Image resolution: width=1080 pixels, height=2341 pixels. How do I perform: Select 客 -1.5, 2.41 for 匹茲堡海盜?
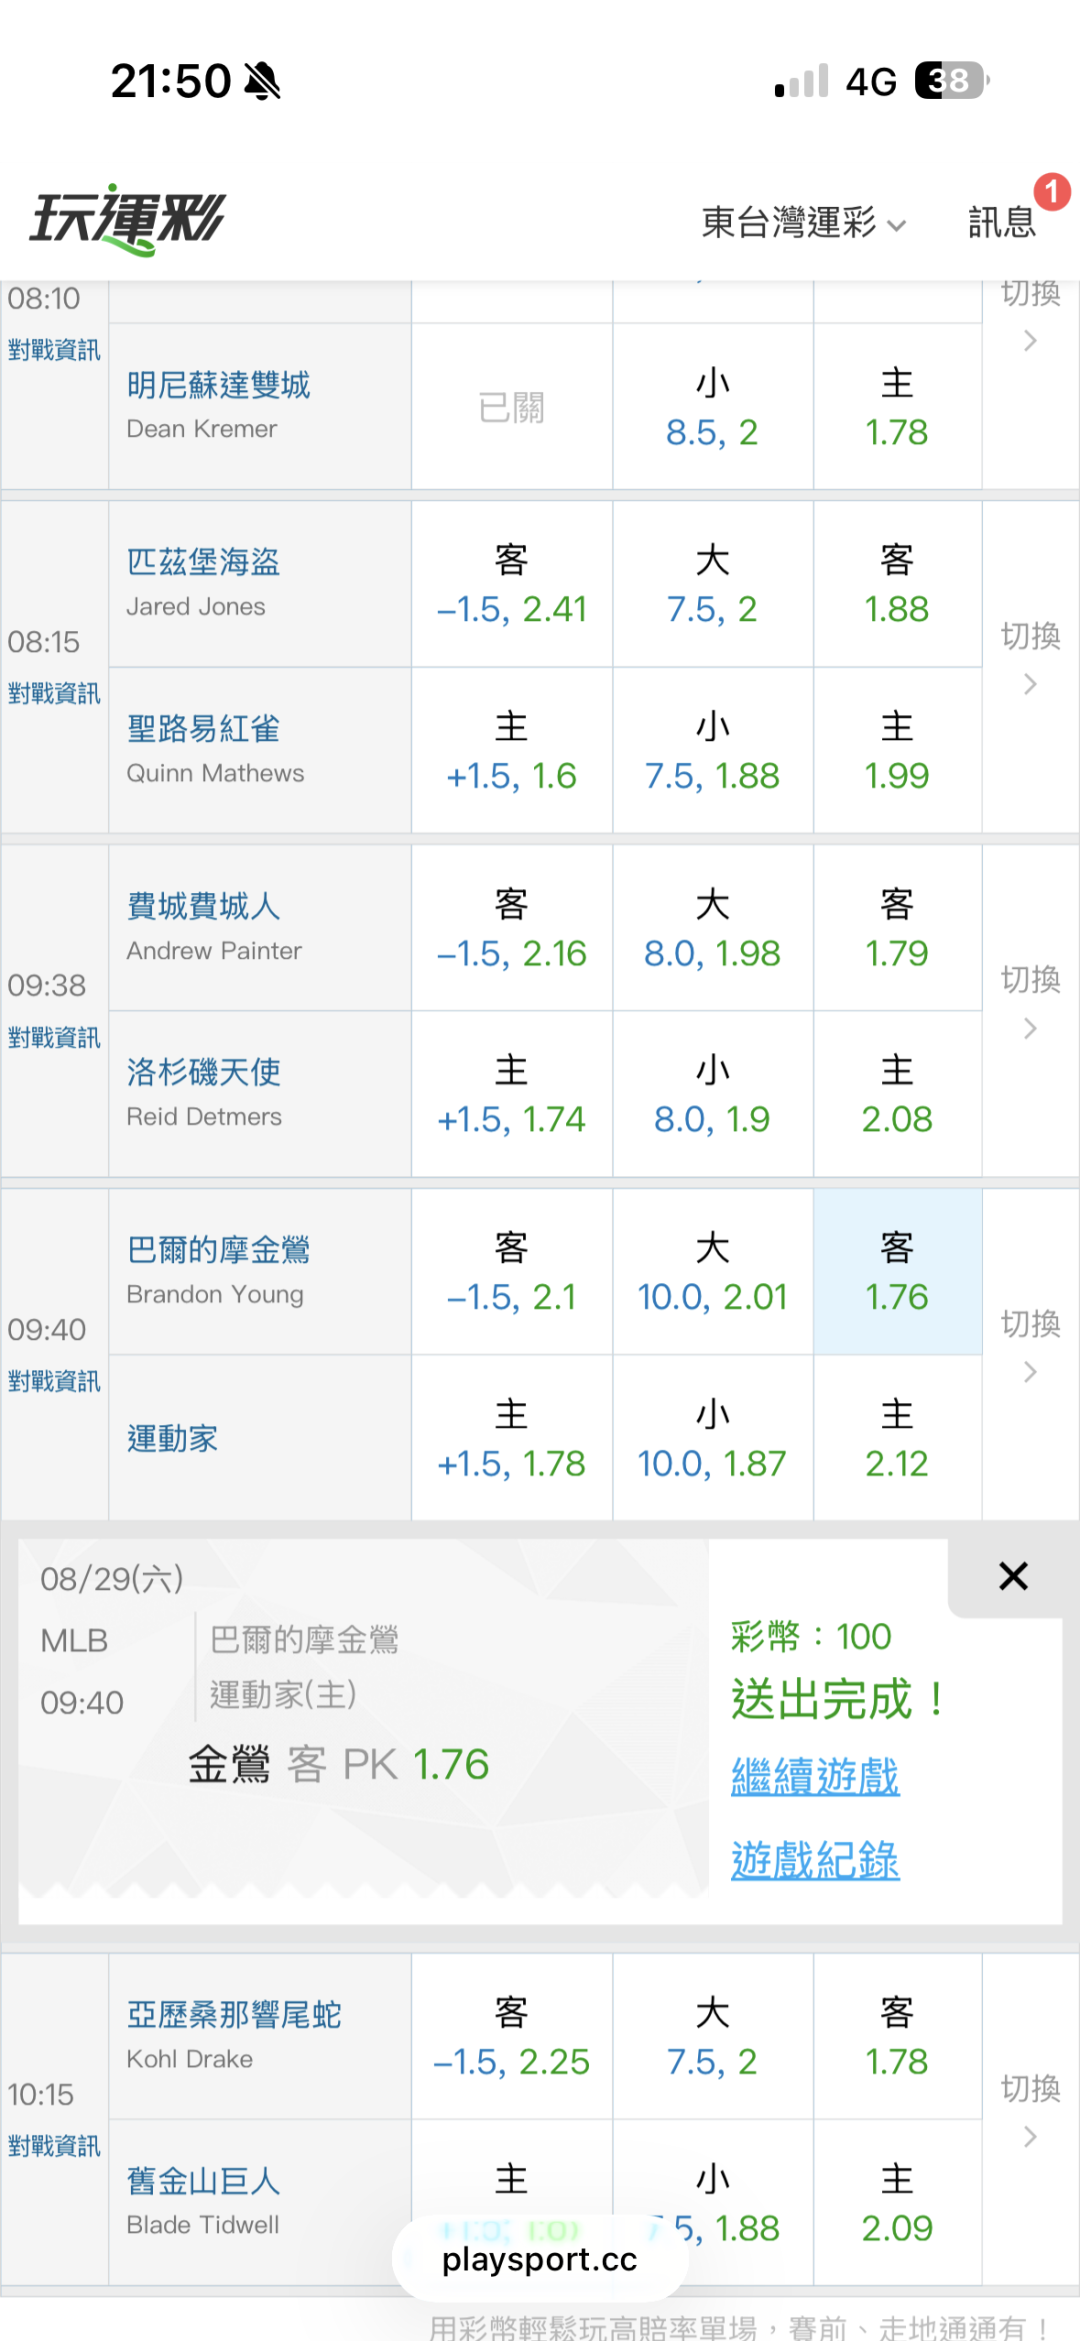point(511,584)
